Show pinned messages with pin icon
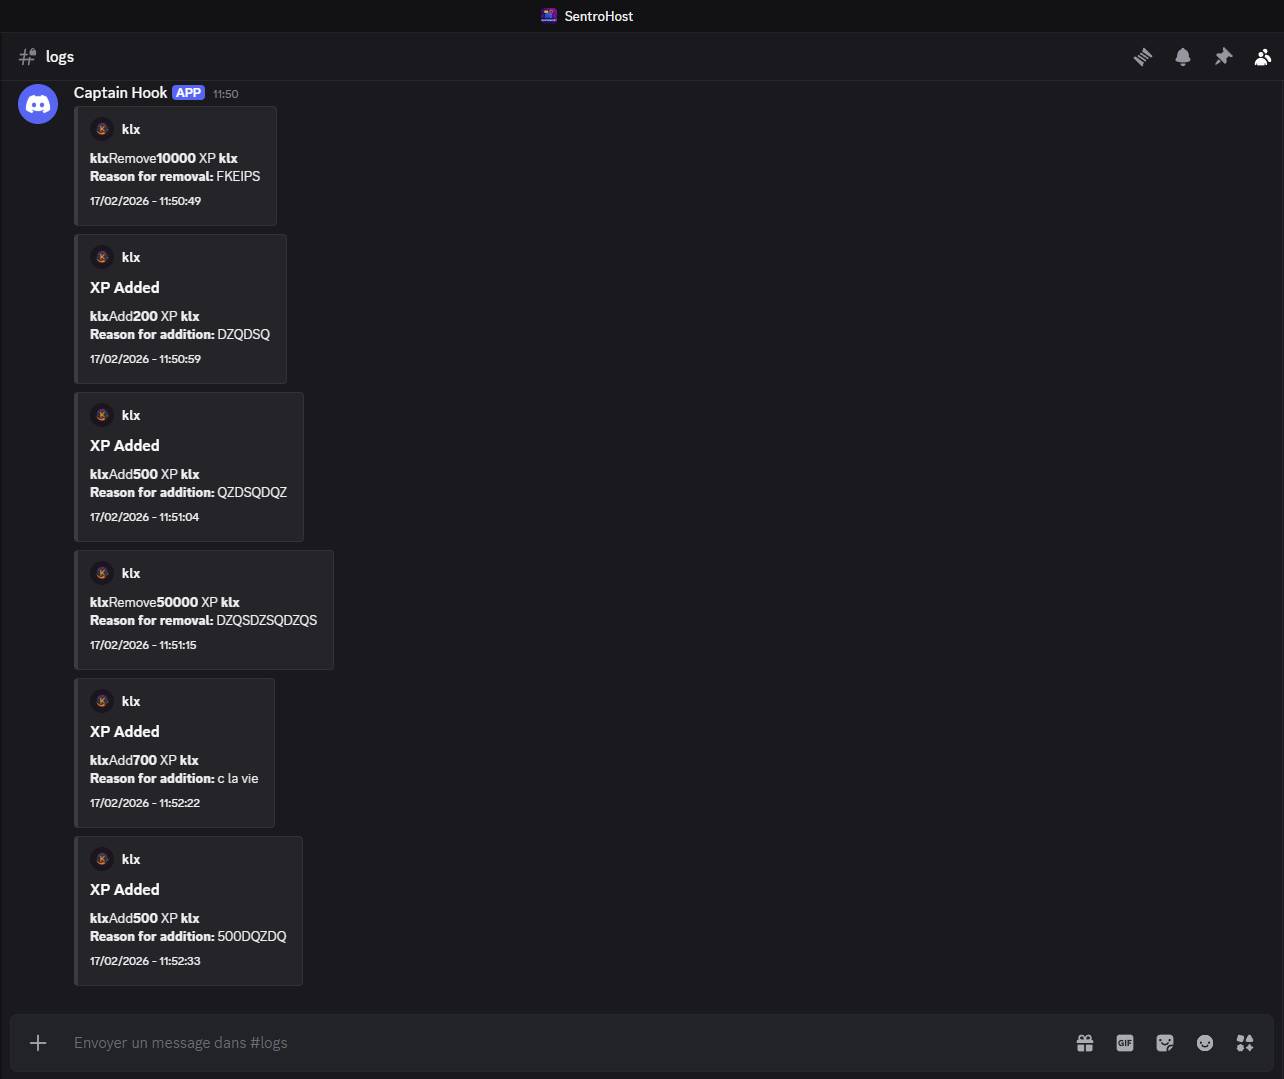The image size is (1284, 1079). pos(1223,57)
